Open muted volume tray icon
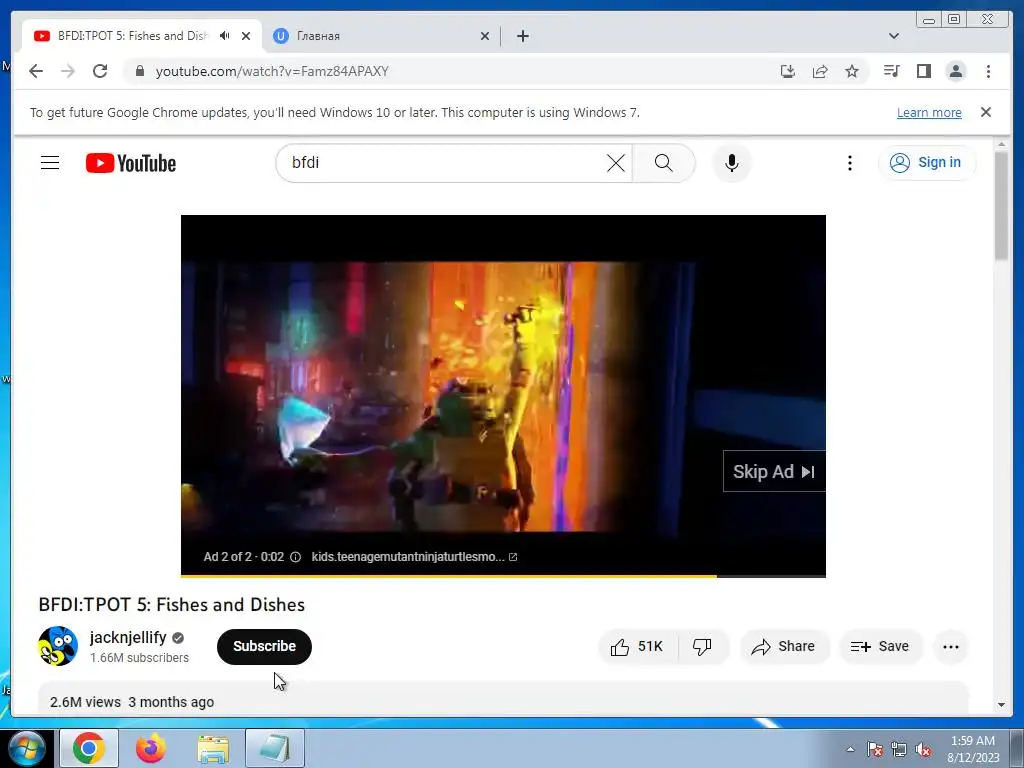Viewport: 1024px width, 768px height. coord(923,749)
